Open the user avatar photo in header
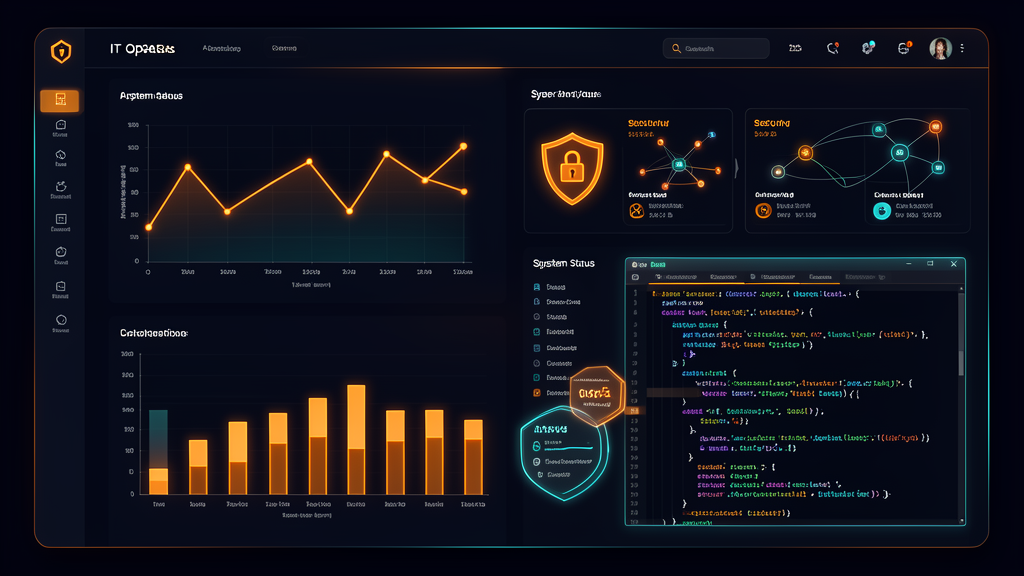Screen dimensions: 1024x576 pyautogui.click(x=940, y=48)
